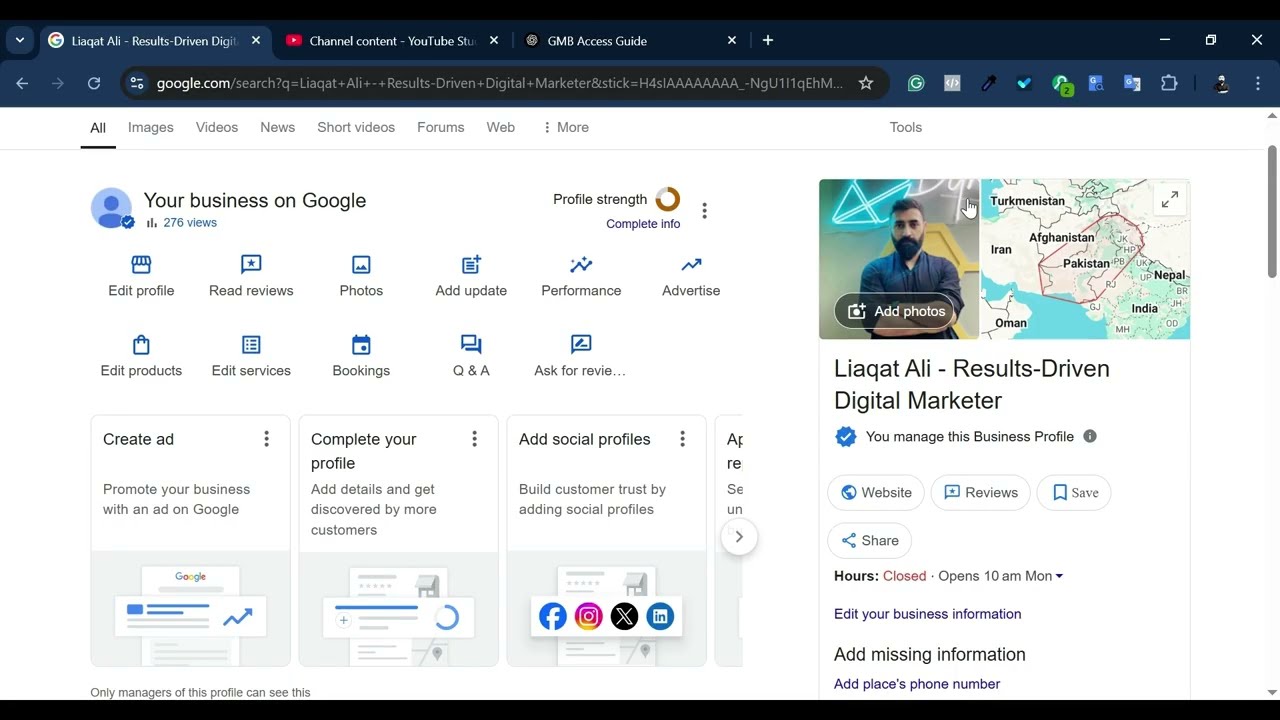Expand the More search filters menu
The image size is (1280, 720).
coord(565,127)
